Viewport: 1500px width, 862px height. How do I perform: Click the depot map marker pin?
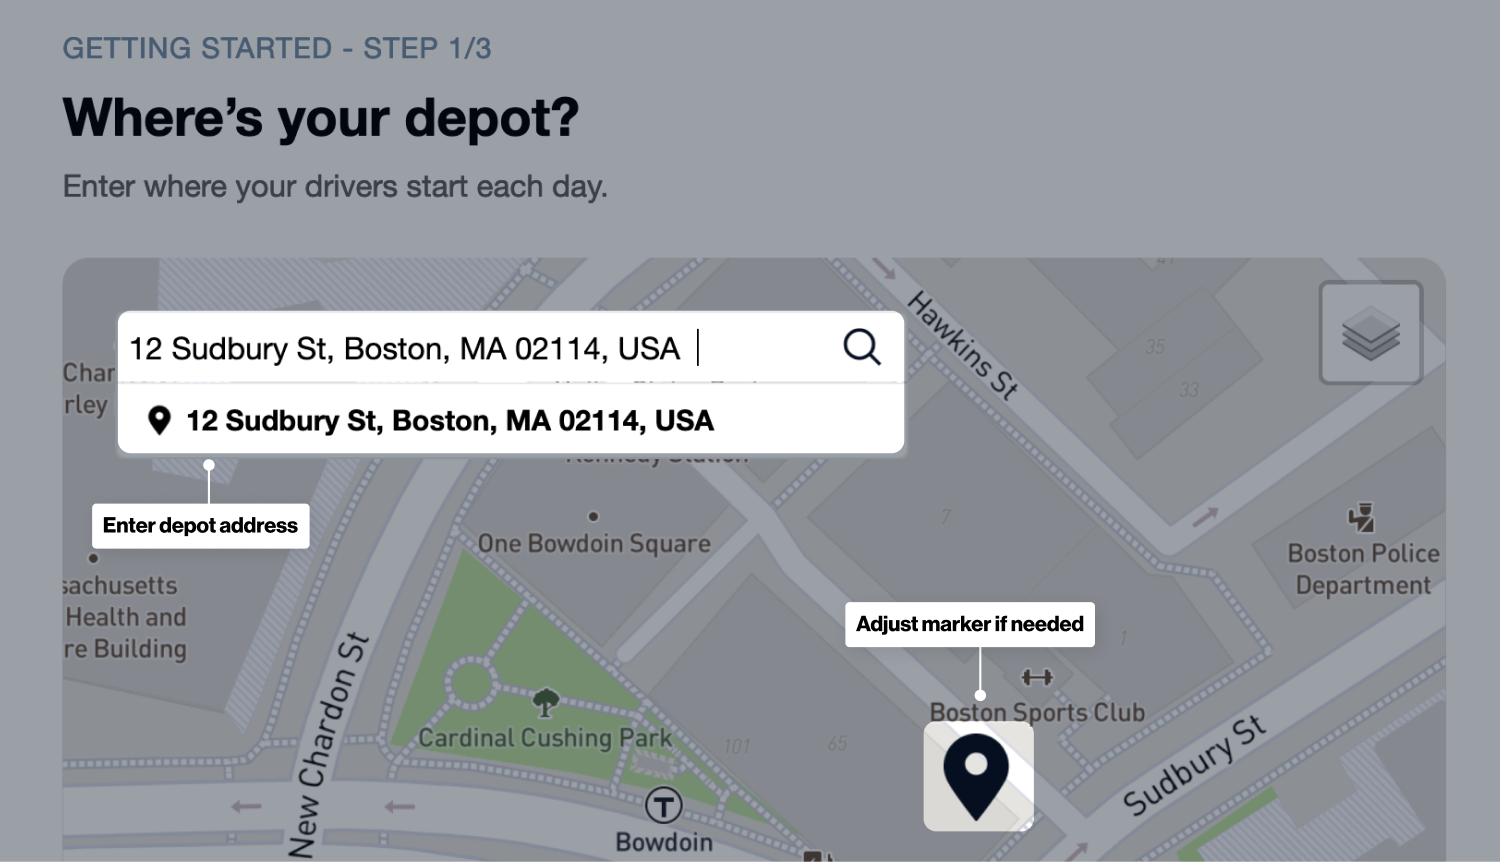pos(976,774)
